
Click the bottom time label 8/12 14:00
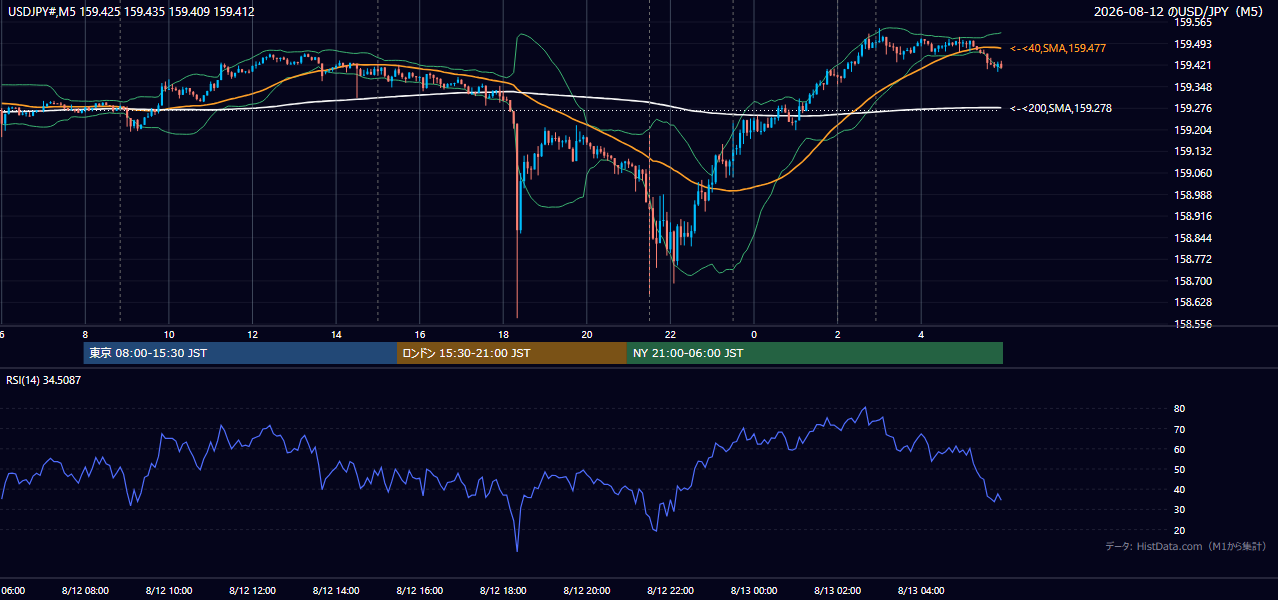[x=336, y=591]
